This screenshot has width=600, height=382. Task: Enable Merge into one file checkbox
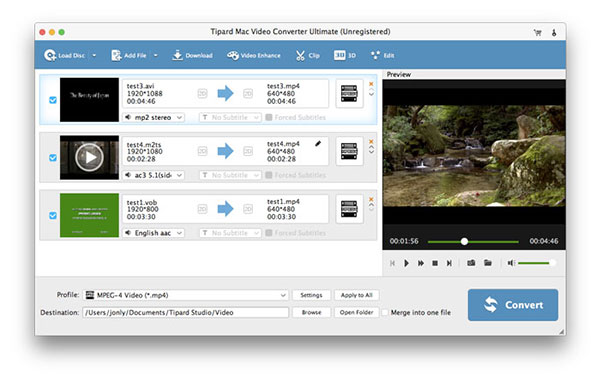385,312
